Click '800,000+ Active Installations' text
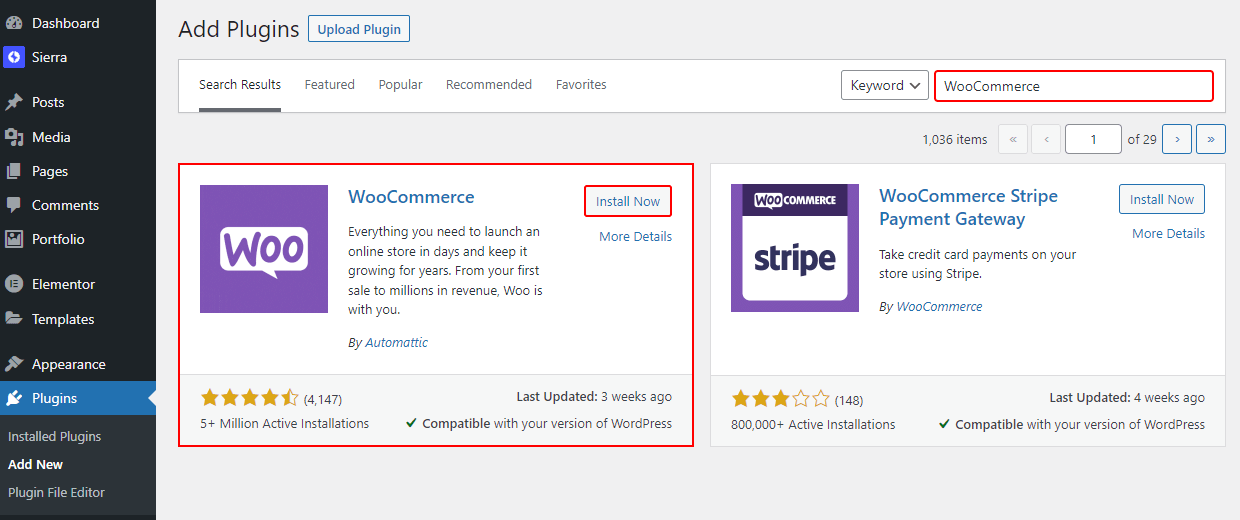Screen dimensions: 1240x520 pyautogui.click(x=814, y=424)
